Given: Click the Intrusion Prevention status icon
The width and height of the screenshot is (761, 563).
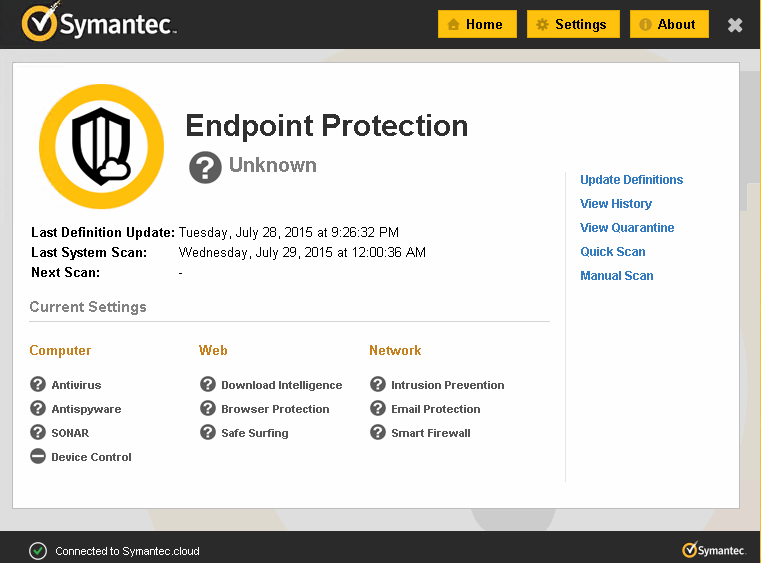Looking at the screenshot, I should (378, 384).
